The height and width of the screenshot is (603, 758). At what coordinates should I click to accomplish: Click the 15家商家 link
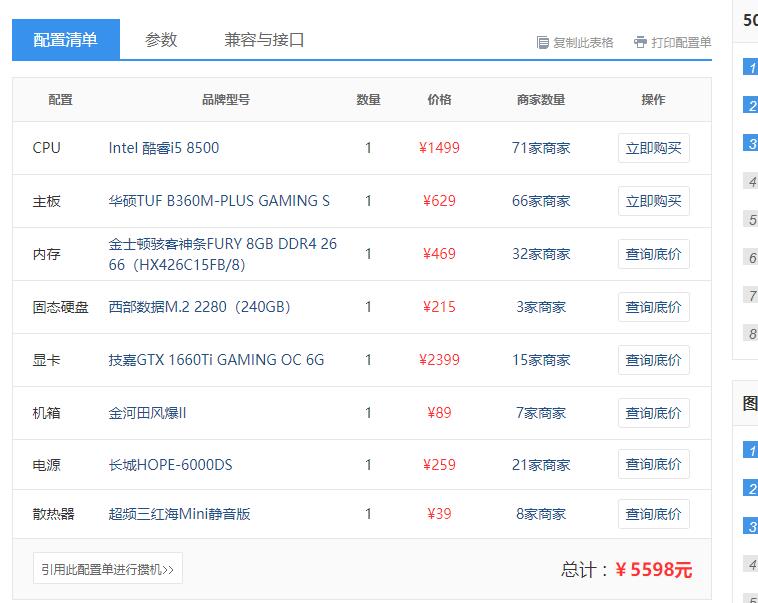[x=541, y=360]
